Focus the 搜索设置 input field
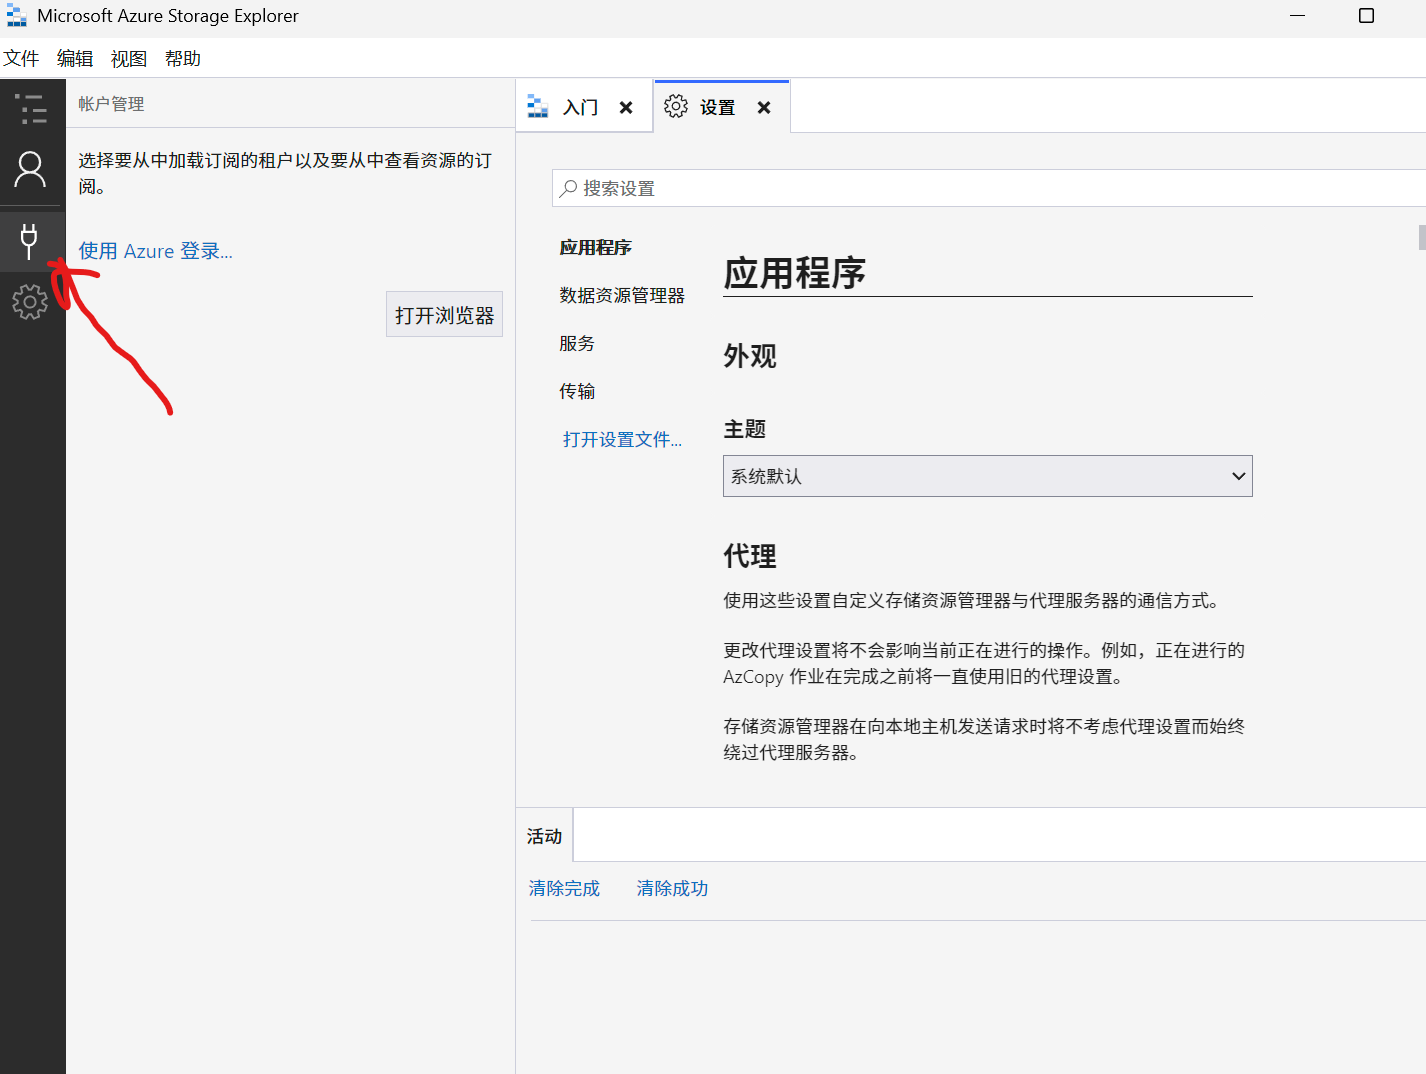Viewport: 1426px width, 1074px height. [990, 188]
